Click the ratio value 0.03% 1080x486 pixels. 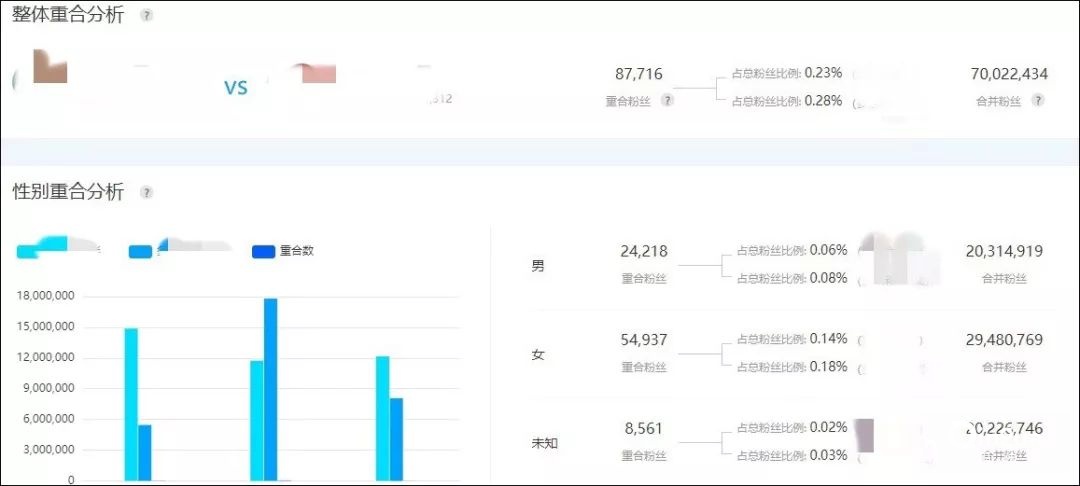pyautogui.click(x=829, y=456)
